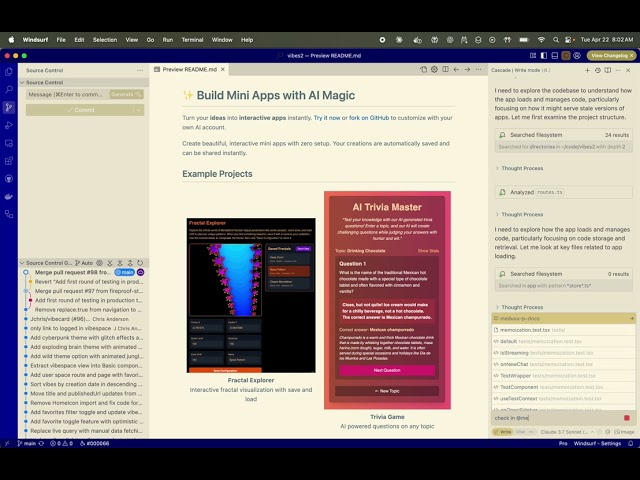Click Go to Current History Item target icon
Viewport: 640px width, 480px height.
99,263
